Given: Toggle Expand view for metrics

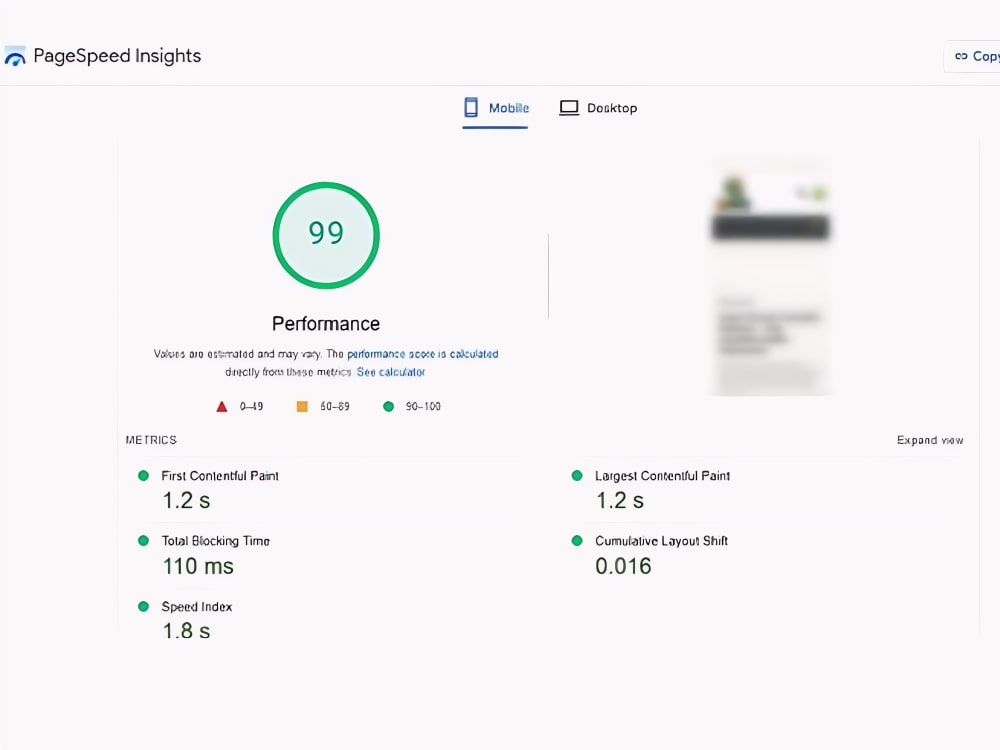Looking at the screenshot, I should [x=930, y=440].
